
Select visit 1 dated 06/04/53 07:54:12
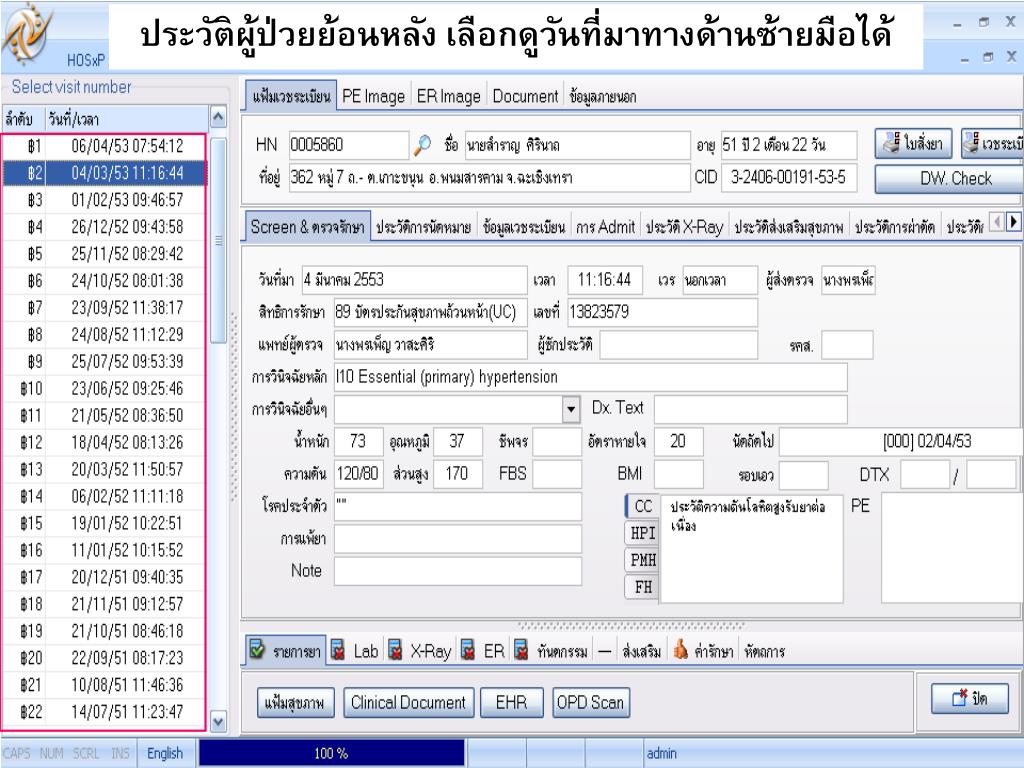[104, 146]
